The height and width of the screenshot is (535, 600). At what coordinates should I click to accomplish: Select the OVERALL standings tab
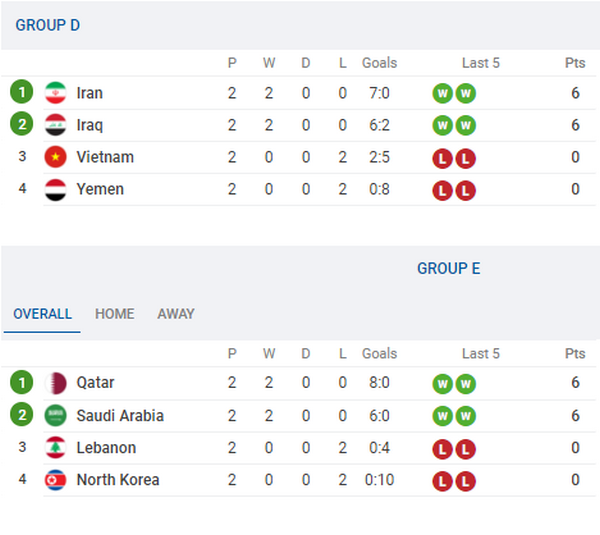(42, 314)
